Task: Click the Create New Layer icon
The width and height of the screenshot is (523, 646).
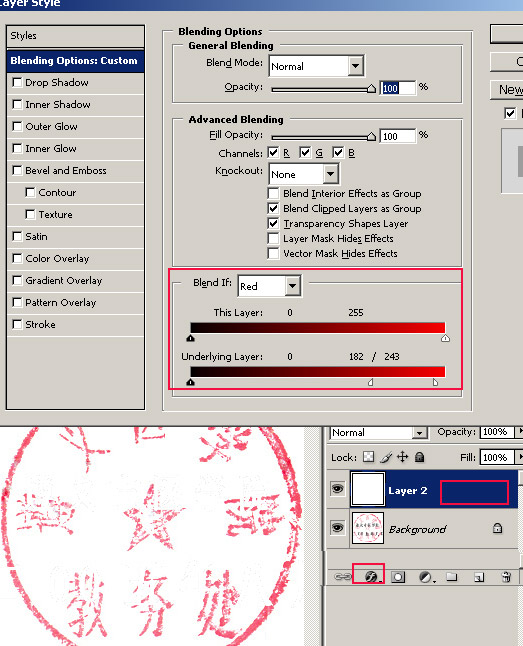Action: [478, 577]
